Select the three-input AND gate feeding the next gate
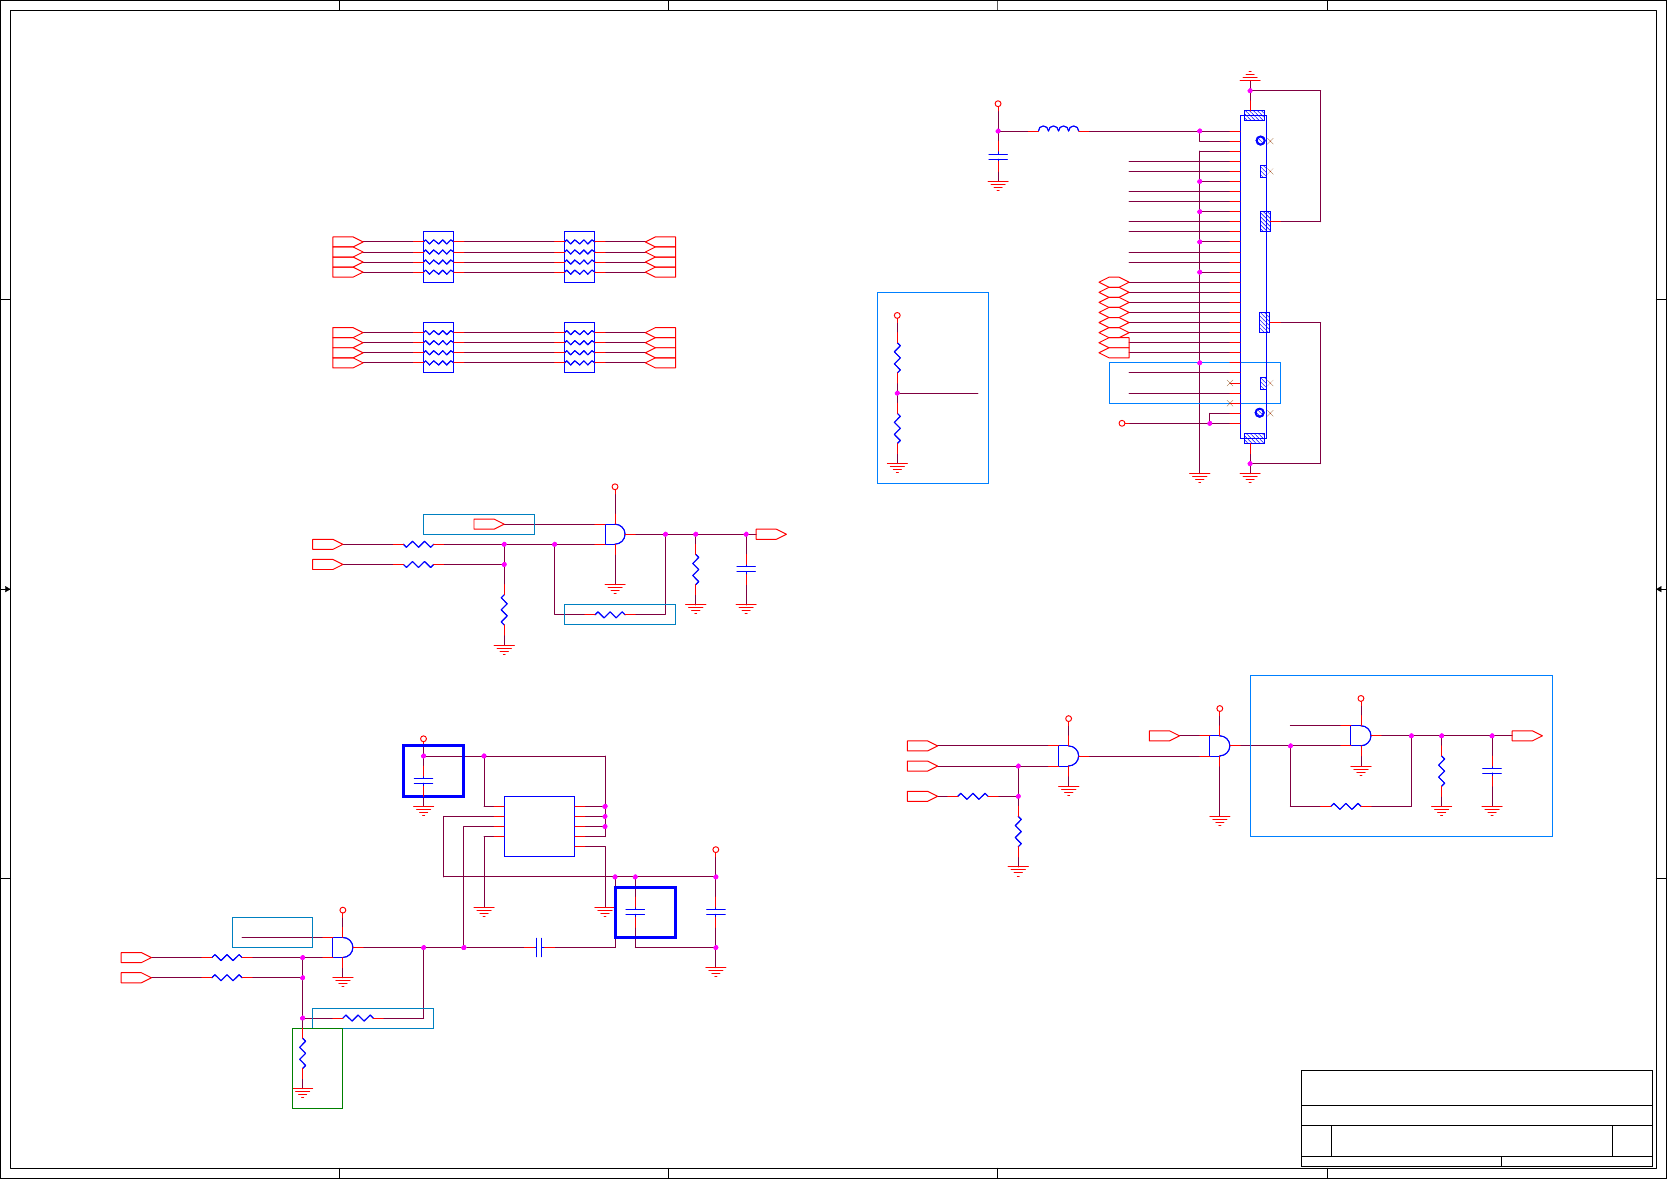The height and width of the screenshot is (1179, 1667). [1068, 756]
